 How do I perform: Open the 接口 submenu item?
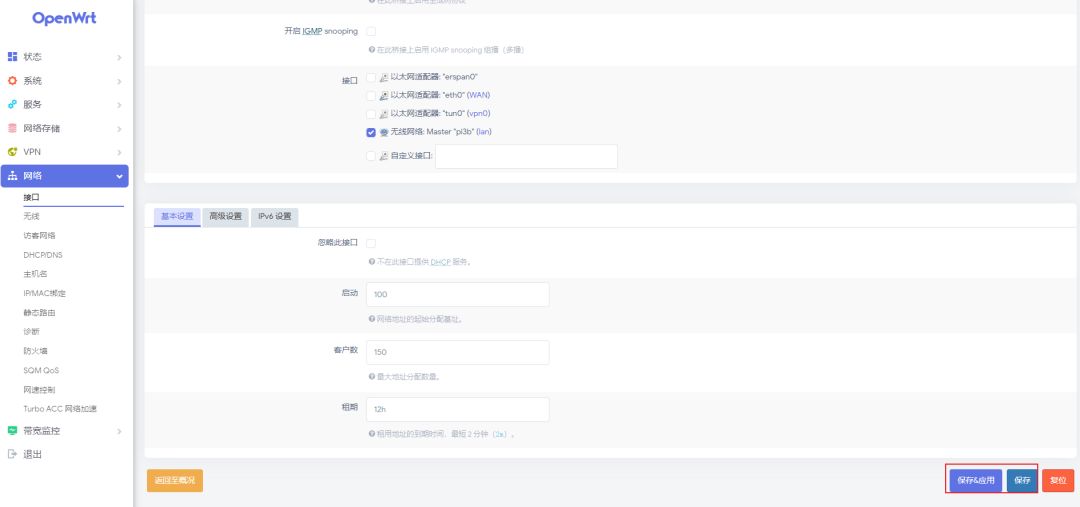(x=32, y=197)
